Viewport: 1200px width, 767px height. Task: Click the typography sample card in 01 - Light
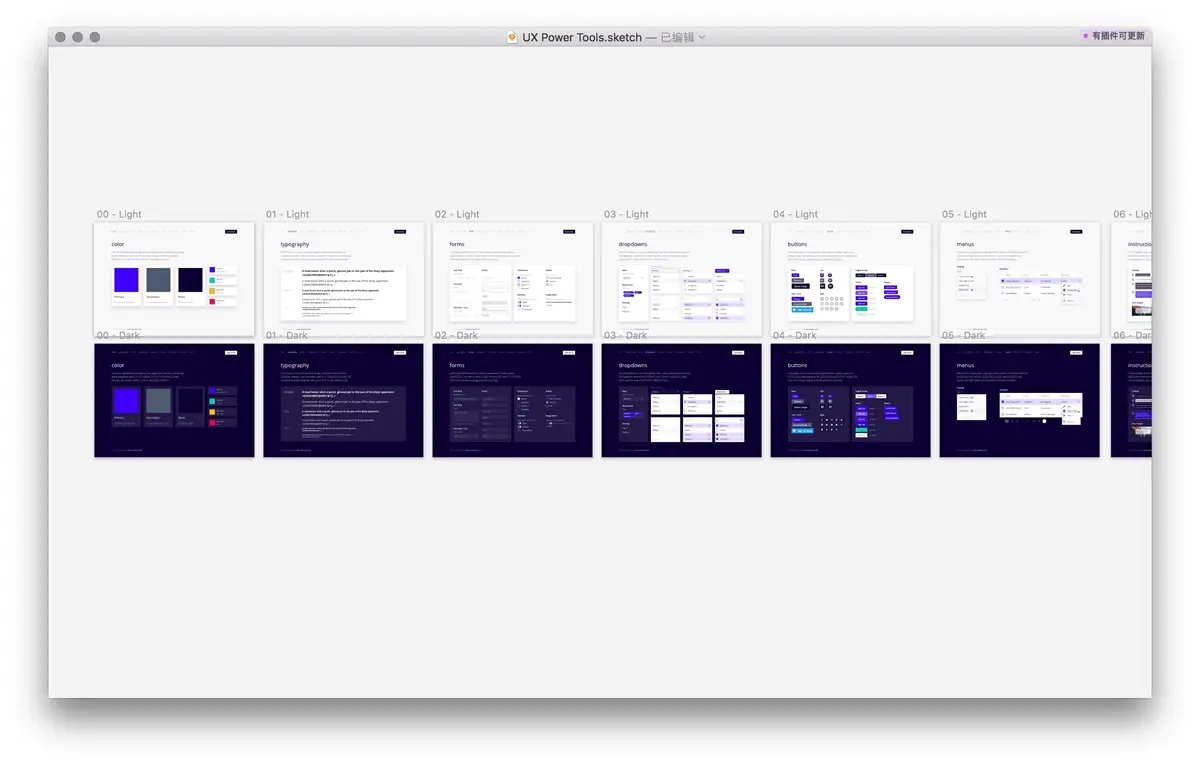coord(343,293)
